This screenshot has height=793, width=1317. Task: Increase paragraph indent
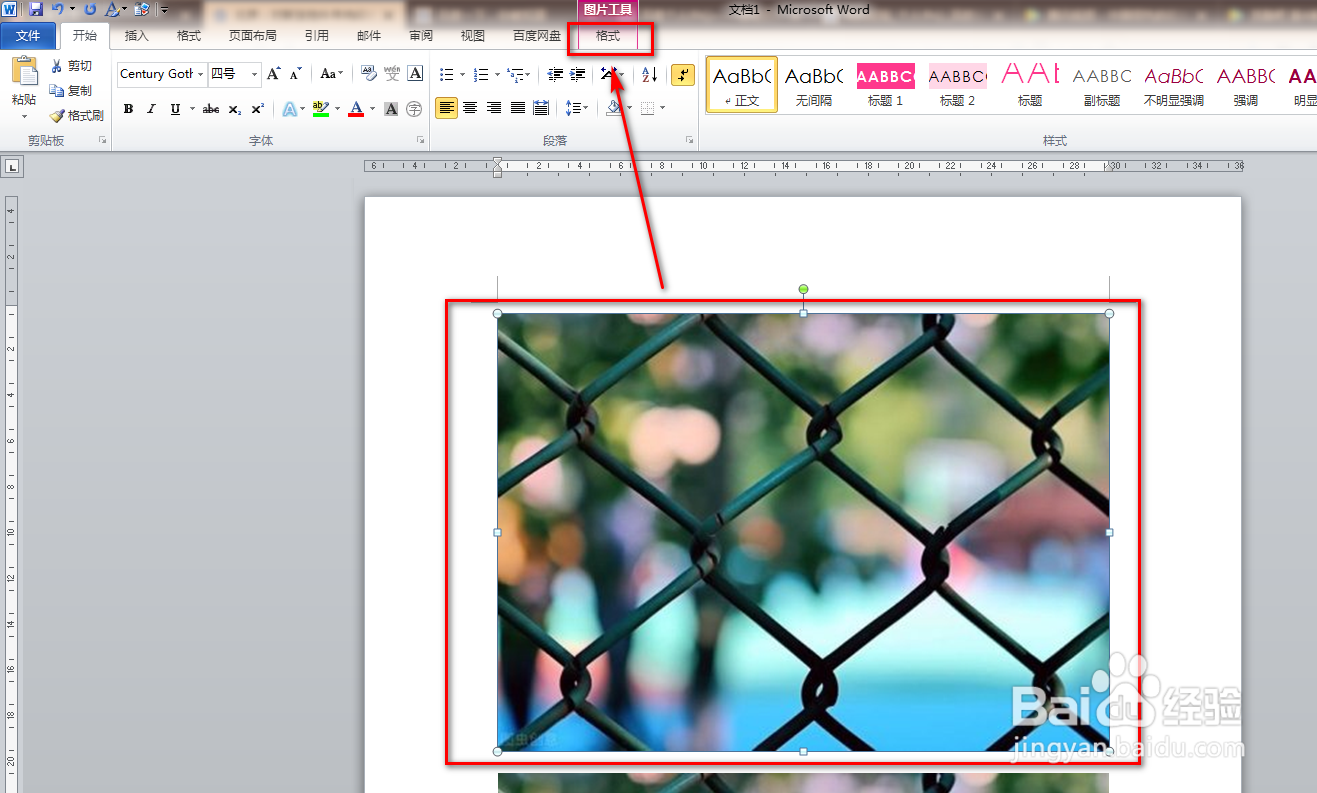click(578, 74)
